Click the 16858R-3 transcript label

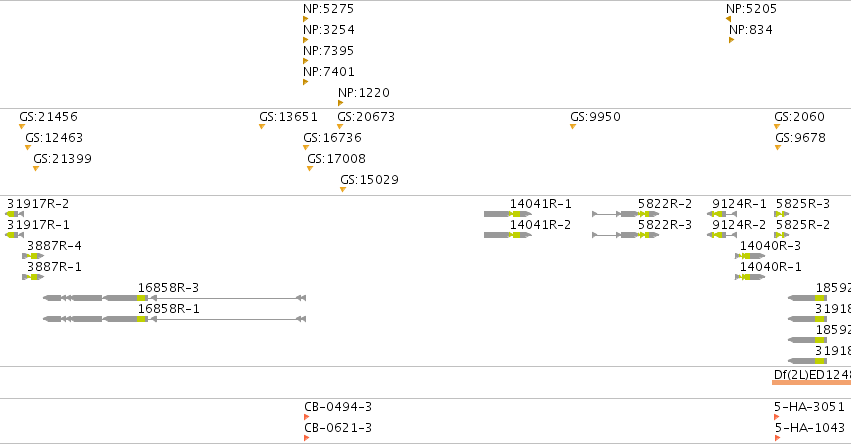[168, 288]
